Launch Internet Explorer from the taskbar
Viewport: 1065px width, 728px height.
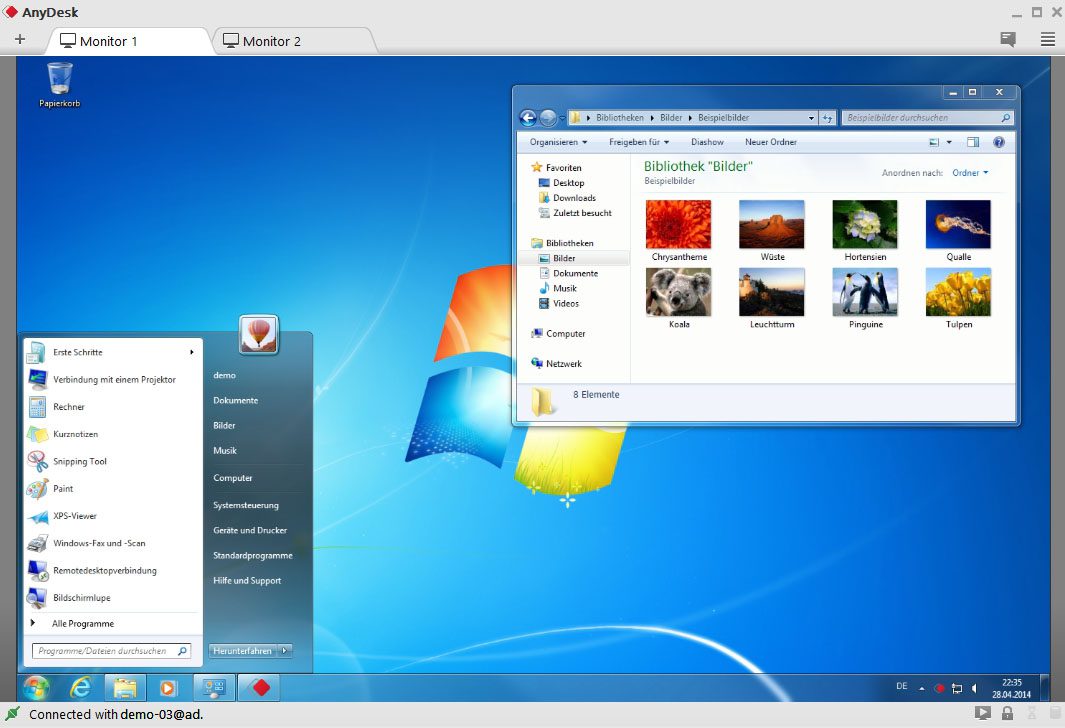click(81, 687)
